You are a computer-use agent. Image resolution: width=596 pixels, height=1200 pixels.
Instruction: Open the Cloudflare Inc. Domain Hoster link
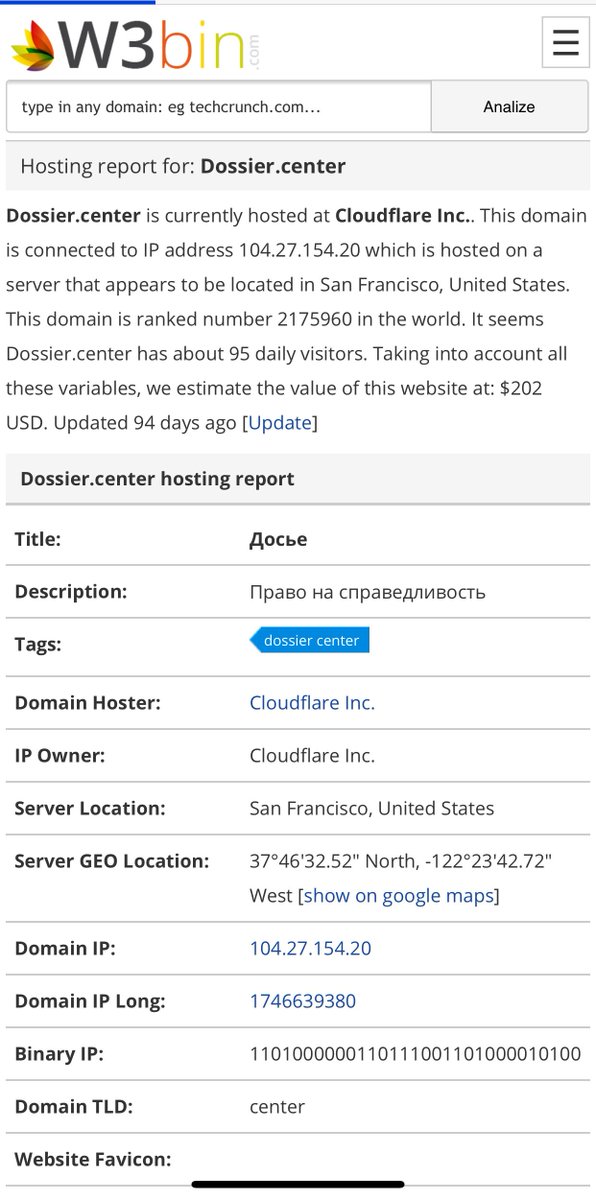312,703
